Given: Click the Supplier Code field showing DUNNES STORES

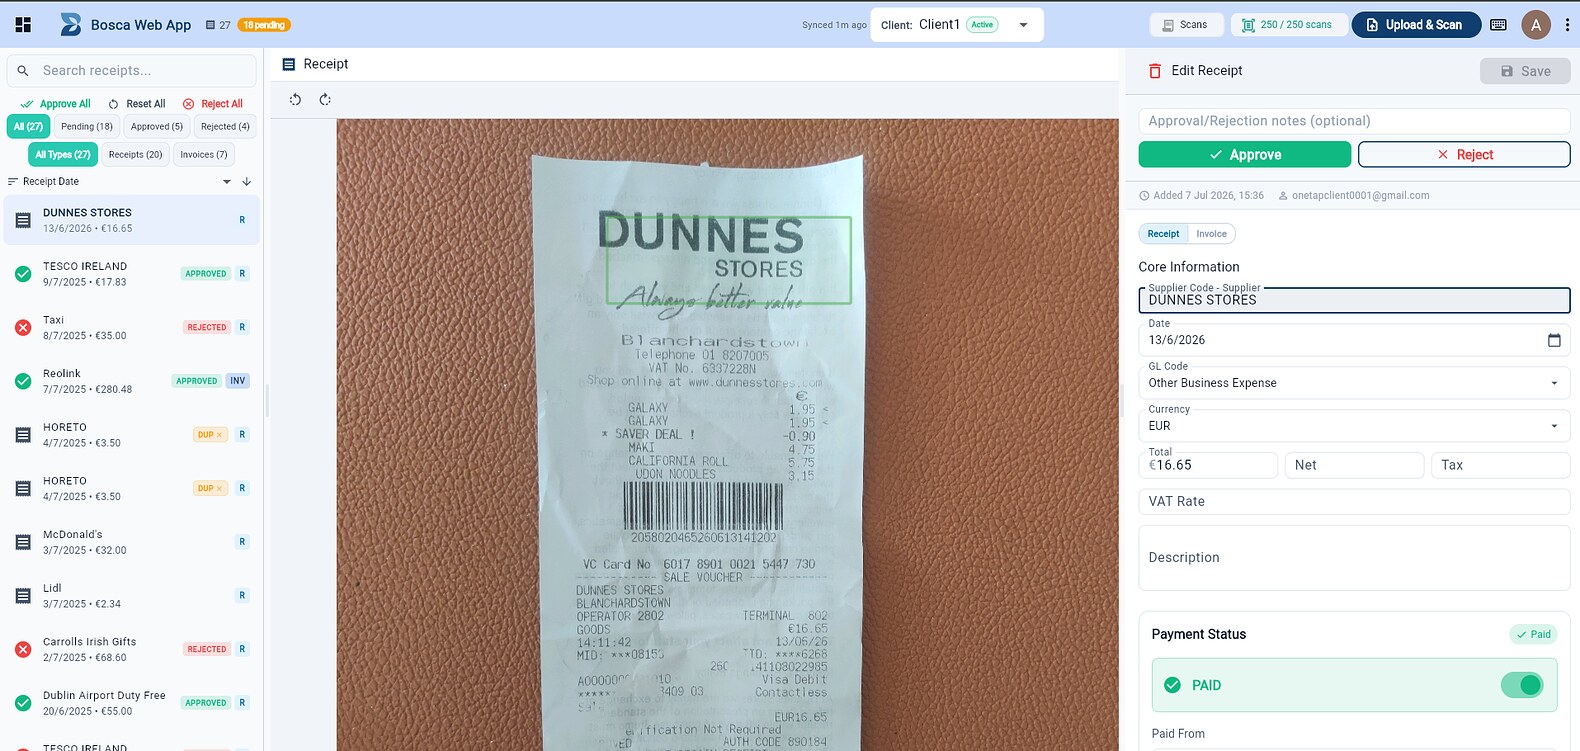Looking at the screenshot, I should point(1354,300).
